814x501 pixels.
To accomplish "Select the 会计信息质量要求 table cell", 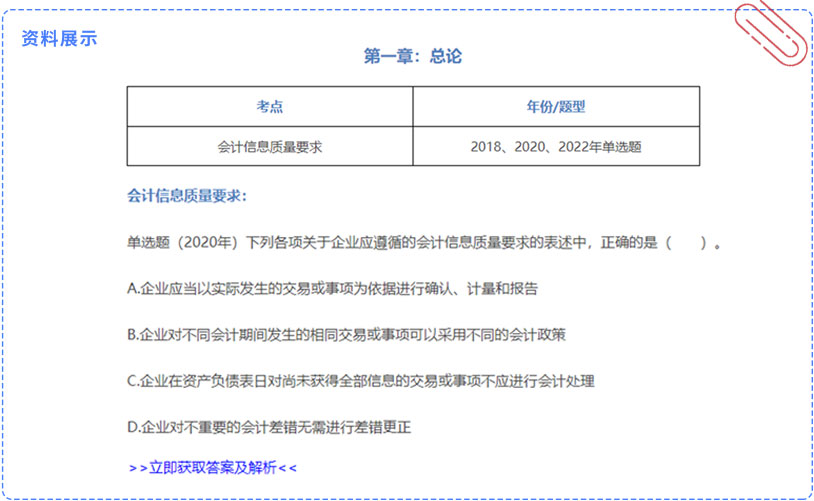I will pyautogui.click(x=270, y=146).
